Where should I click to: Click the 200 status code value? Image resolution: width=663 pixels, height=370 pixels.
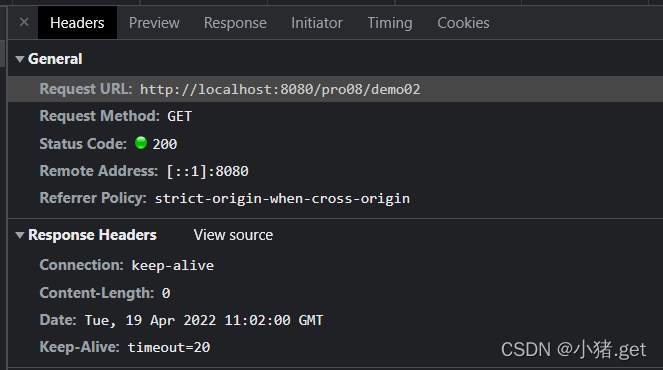[x=165, y=144]
